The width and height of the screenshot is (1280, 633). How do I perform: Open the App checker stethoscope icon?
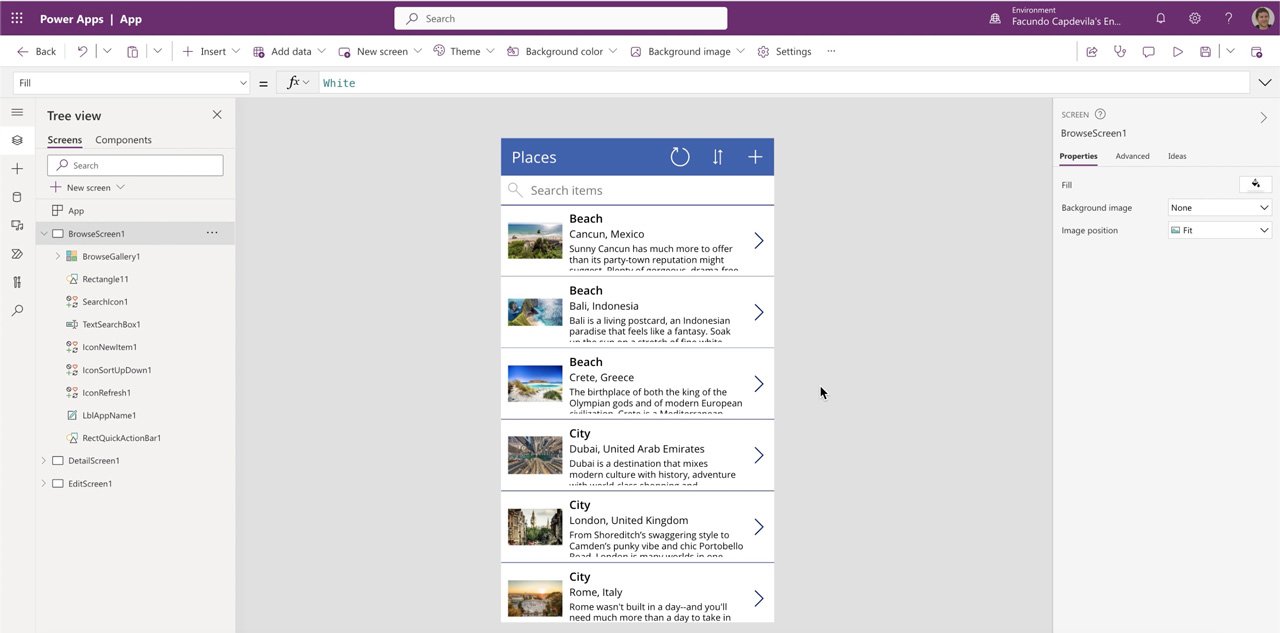point(1120,51)
